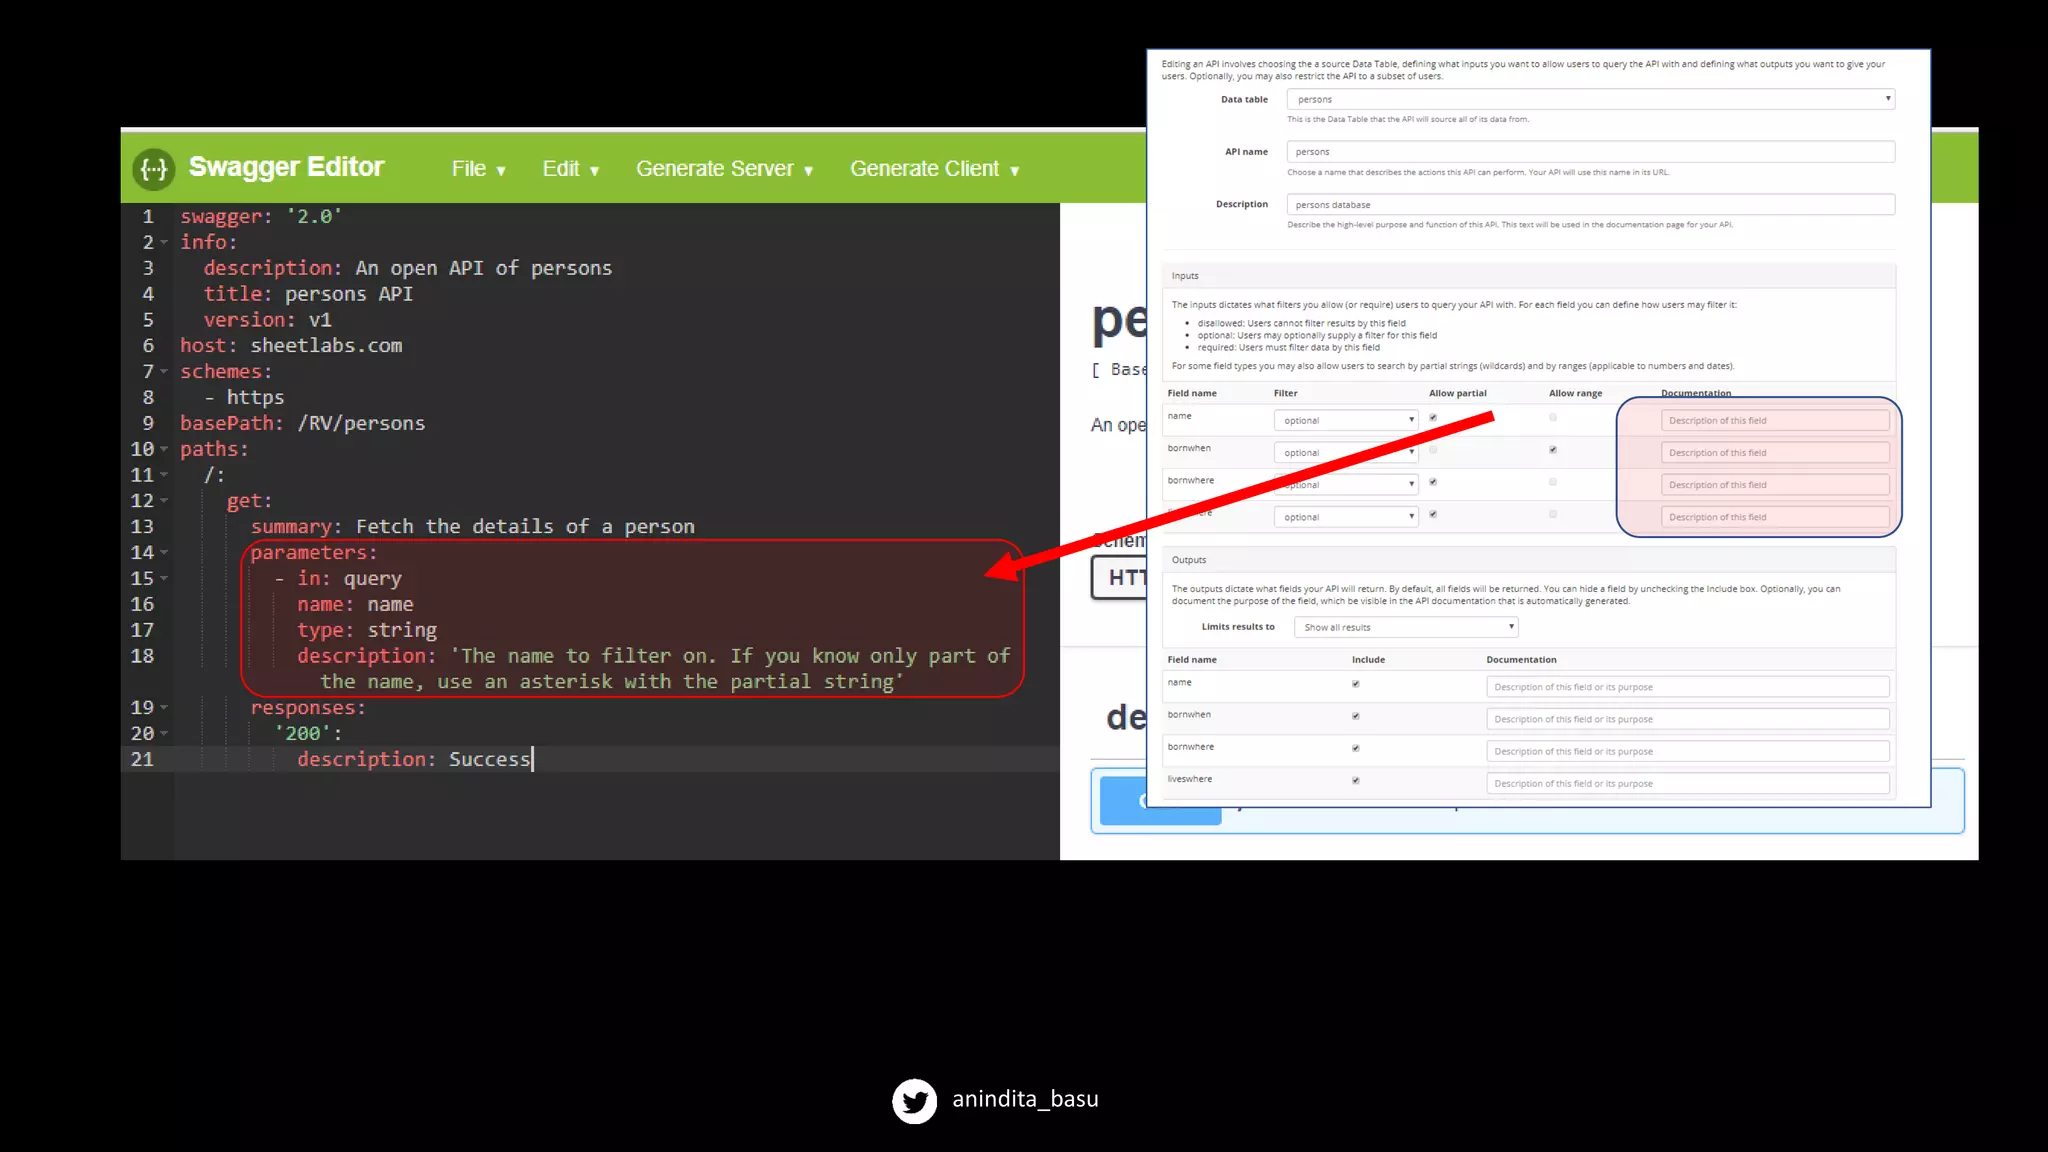The height and width of the screenshot is (1152, 2048).
Task: Open the name field optional filter dropdown
Action: [x=1346, y=420]
